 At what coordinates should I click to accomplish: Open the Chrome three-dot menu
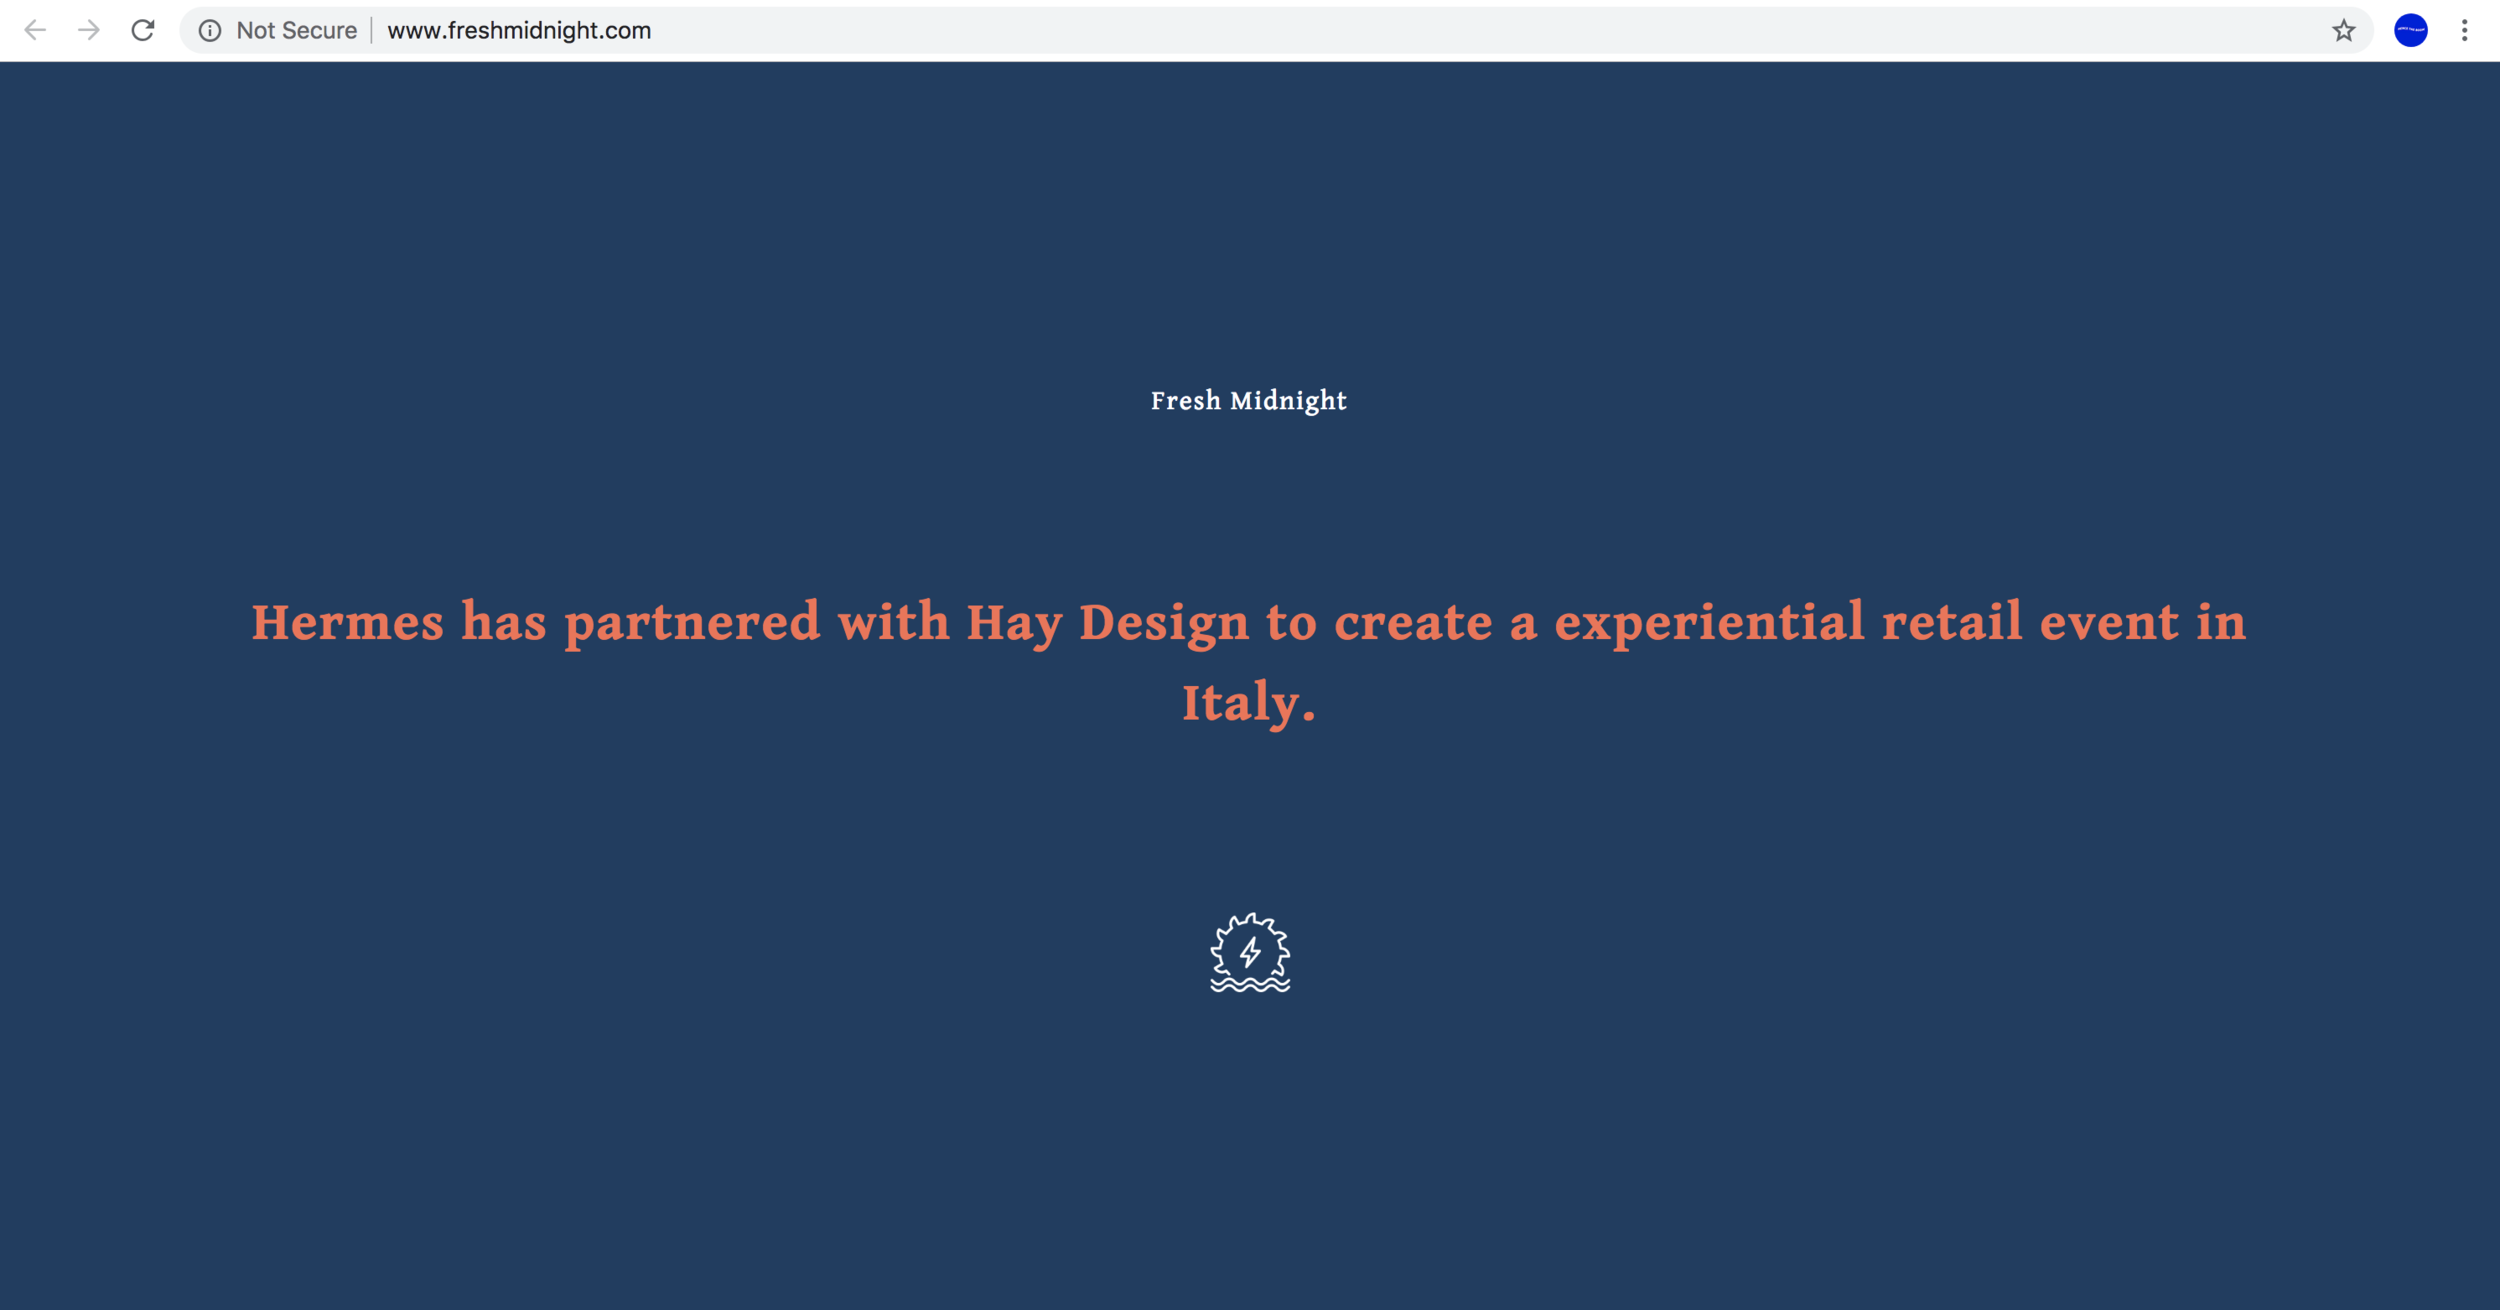coord(2465,30)
